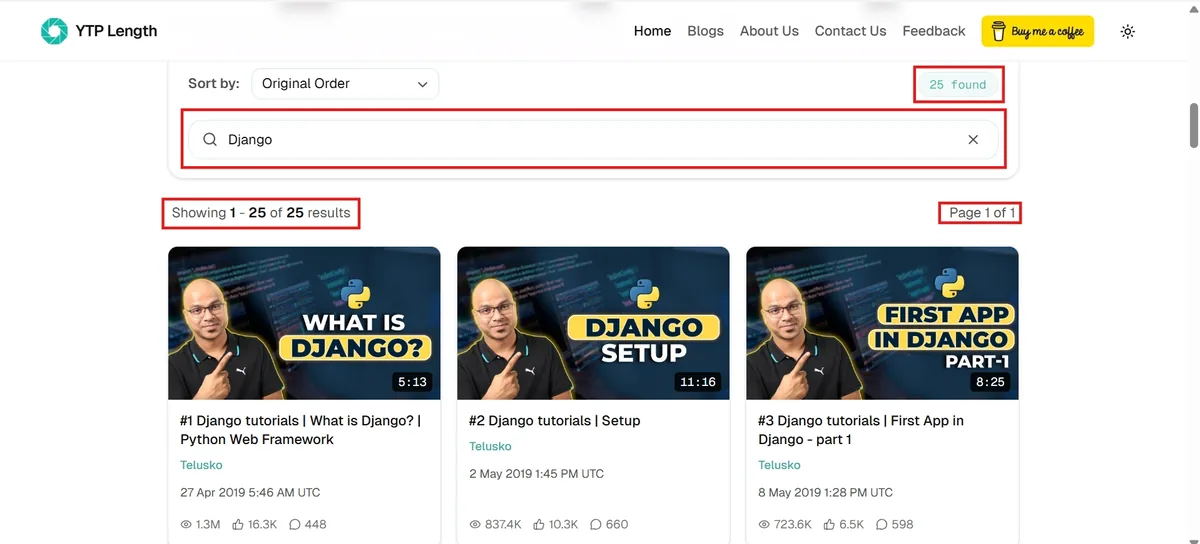This screenshot has height=544, width=1200.
Task: Open video #2 Django tutorials Setup title
Action: click(554, 421)
